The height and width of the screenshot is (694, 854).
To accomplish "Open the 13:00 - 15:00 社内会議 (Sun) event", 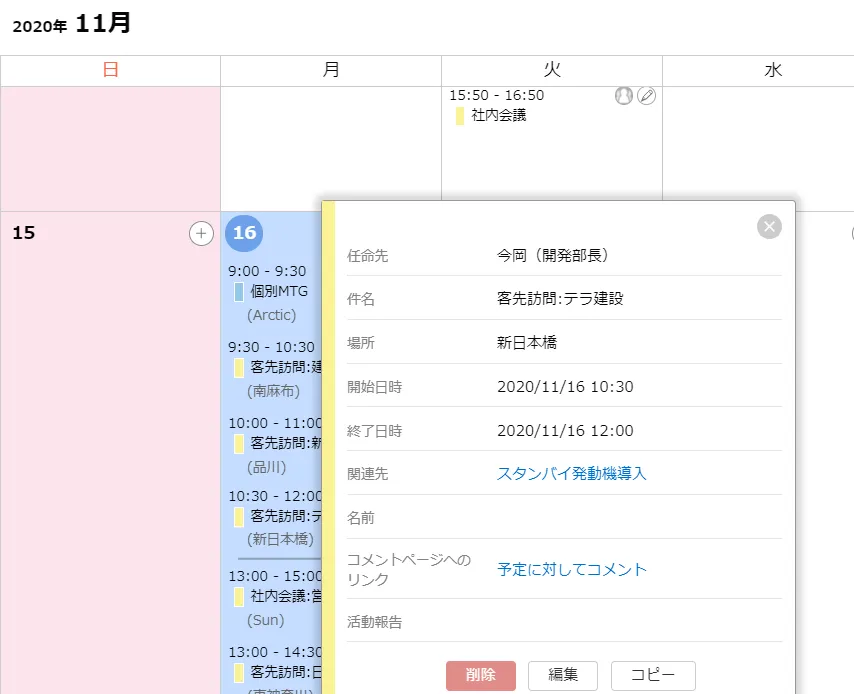I will coord(273,598).
